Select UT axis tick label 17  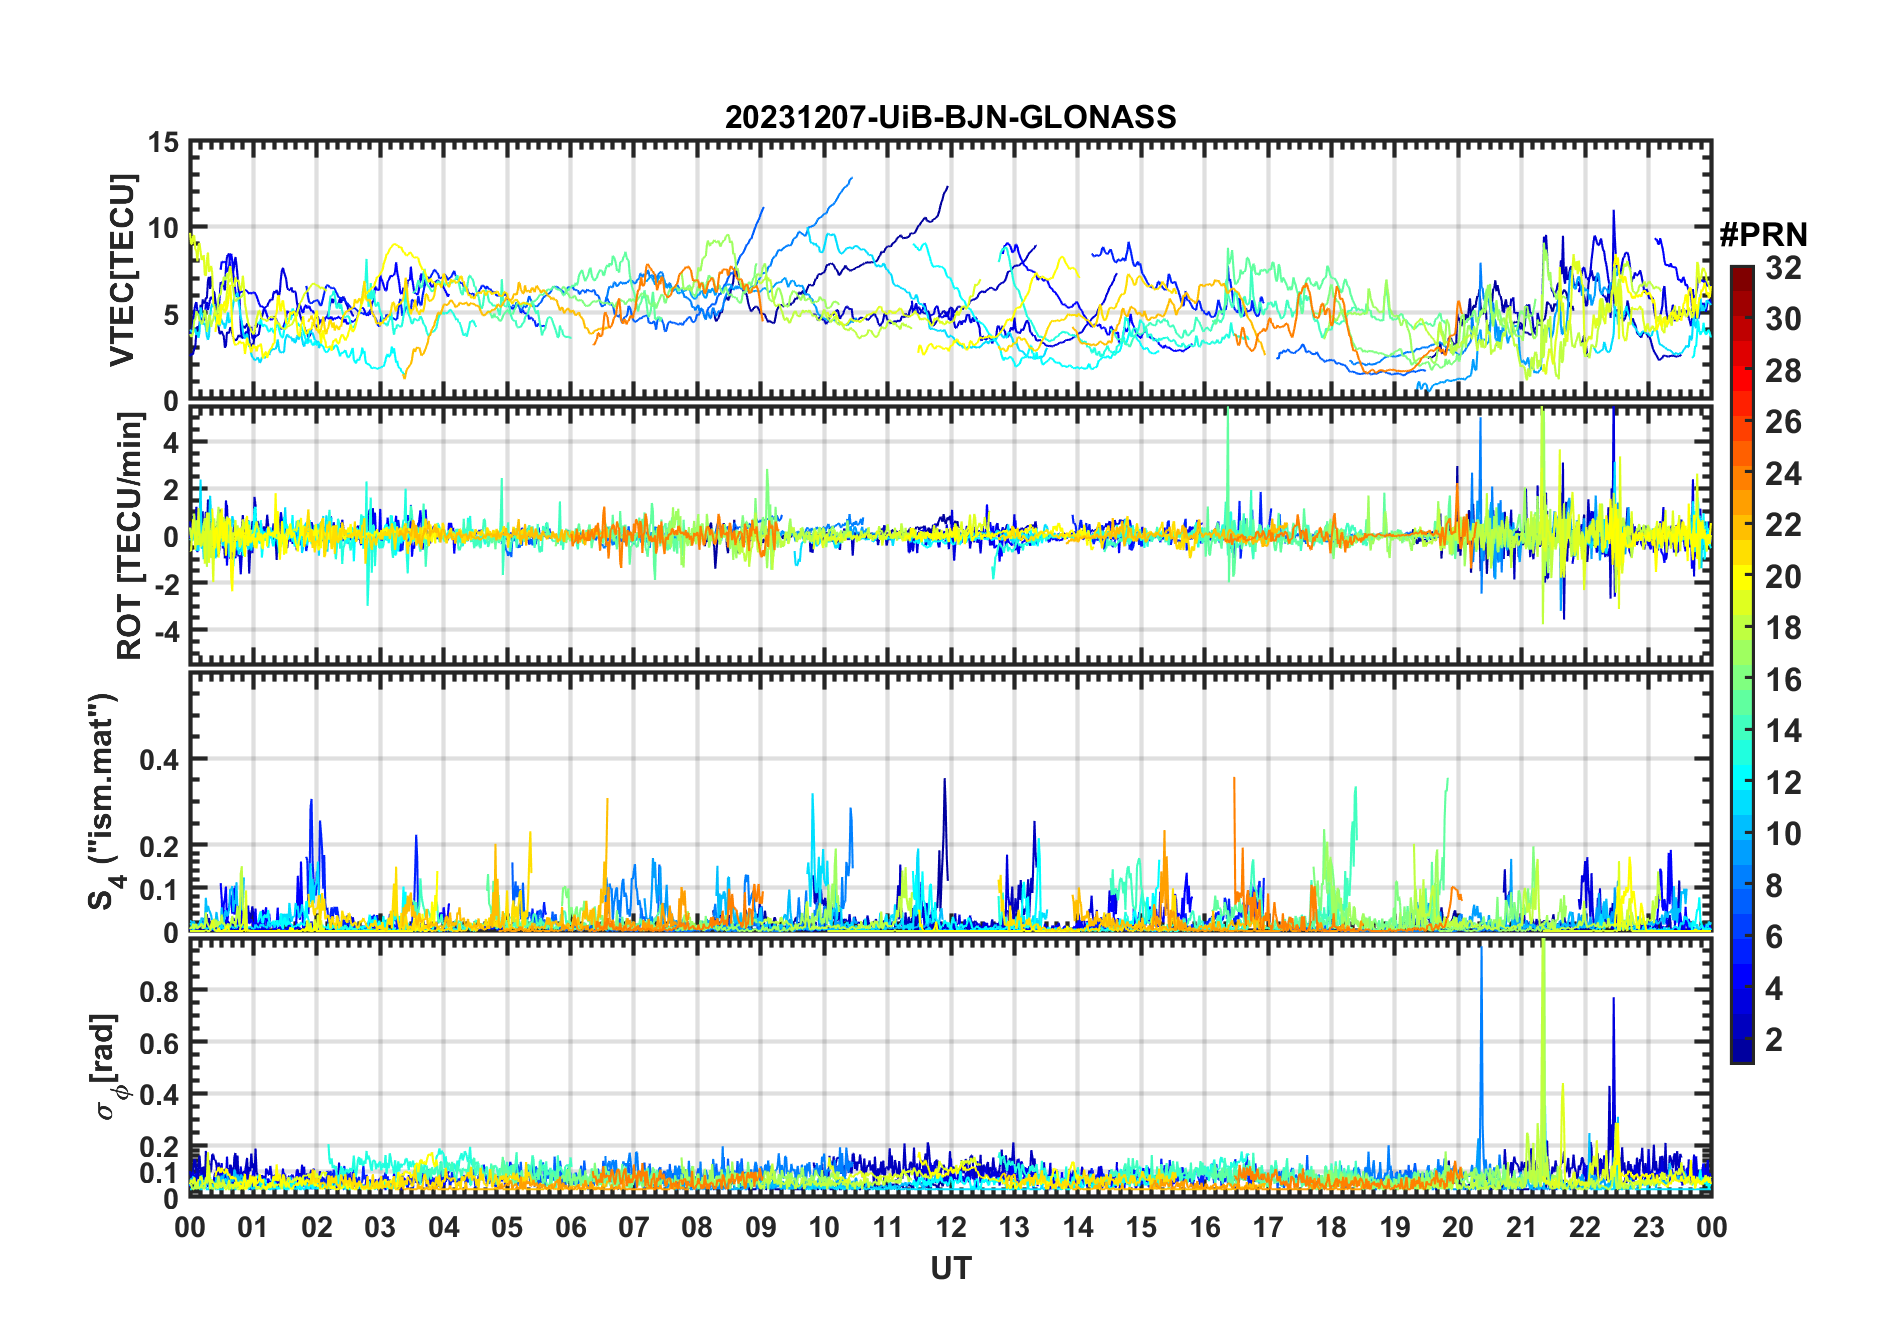point(1268,1227)
